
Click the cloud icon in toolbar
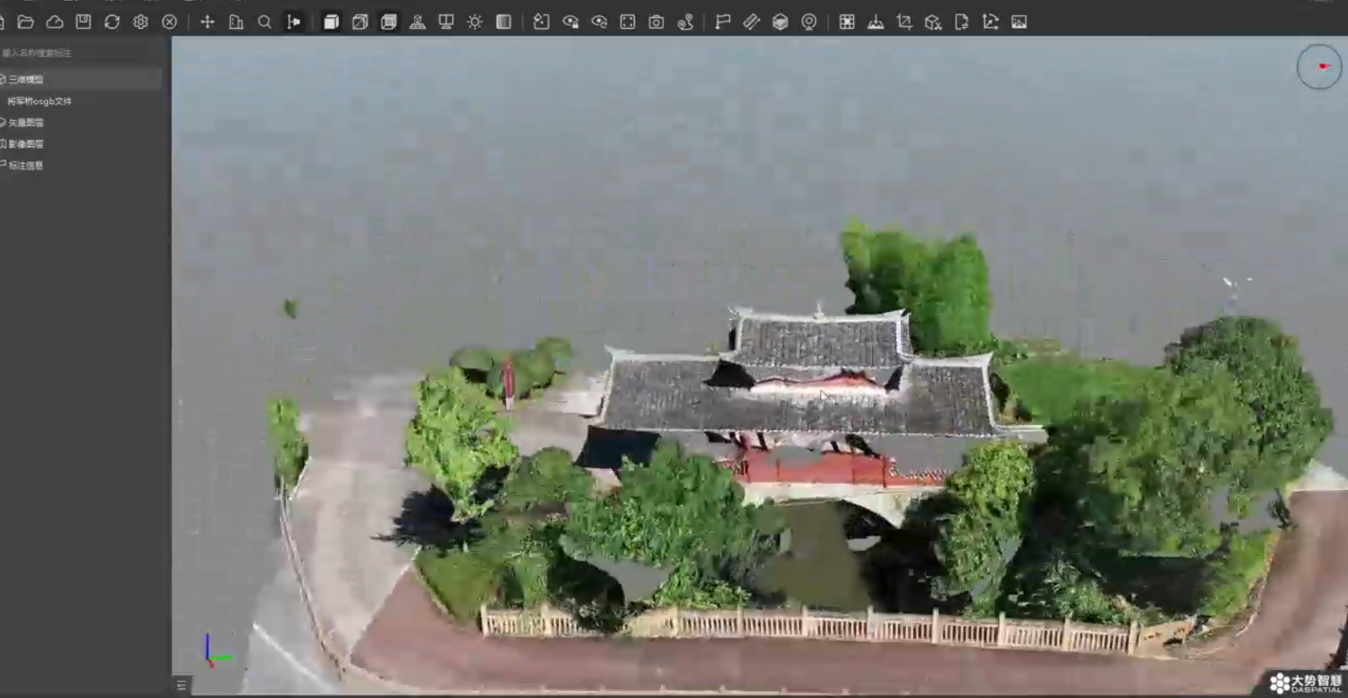pos(55,22)
